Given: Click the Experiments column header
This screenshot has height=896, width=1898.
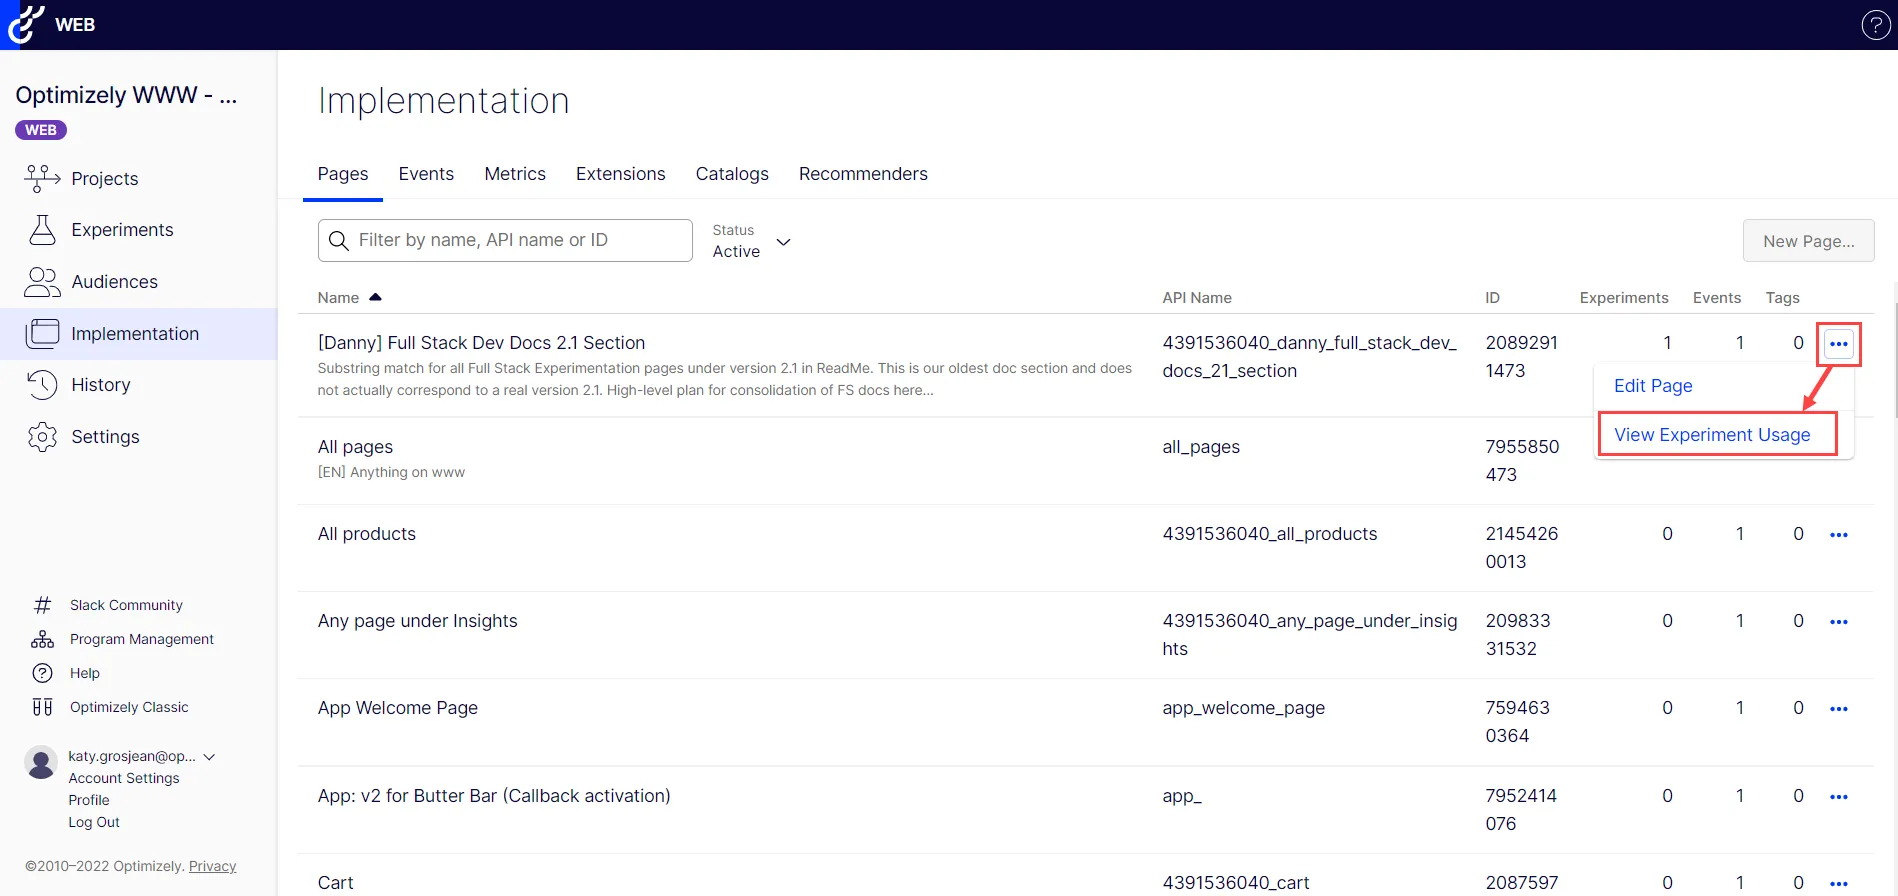Looking at the screenshot, I should coord(1624,298).
